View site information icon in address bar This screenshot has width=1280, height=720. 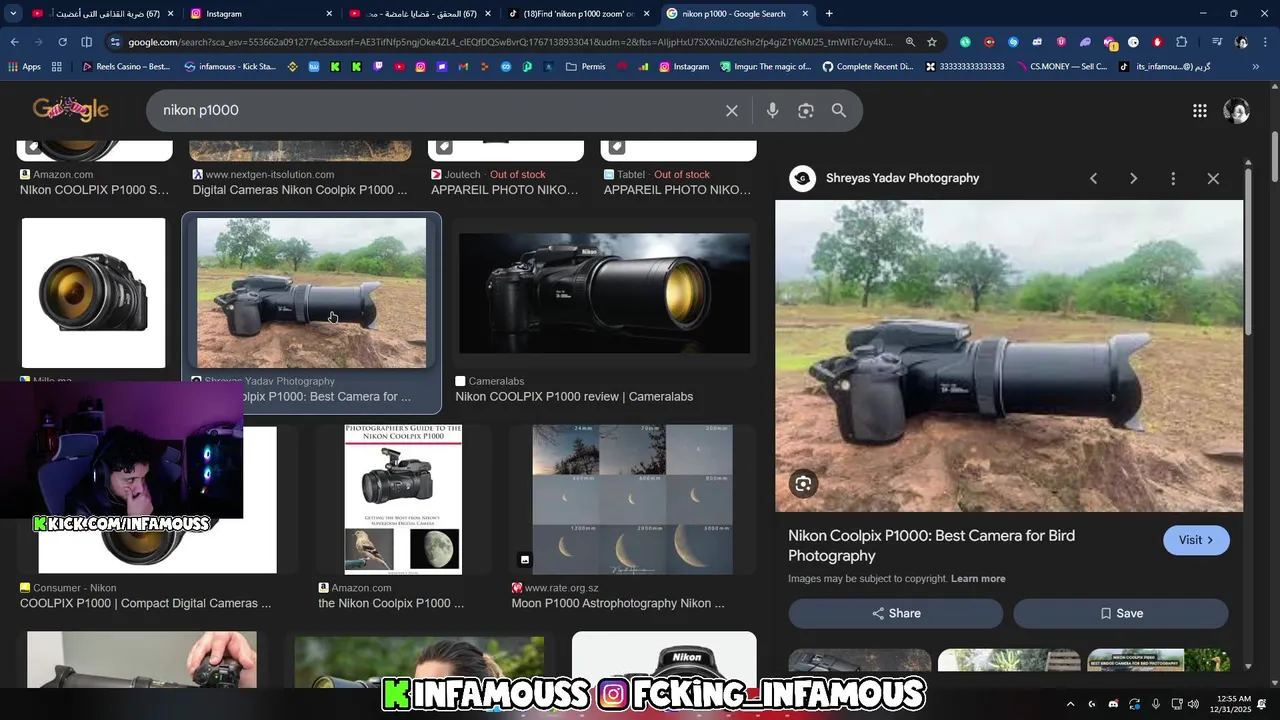coord(116,42)
